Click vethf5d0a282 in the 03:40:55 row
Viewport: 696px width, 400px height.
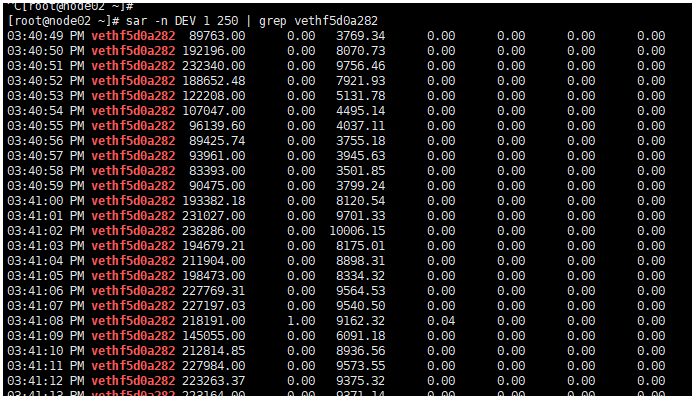[133, 126]
